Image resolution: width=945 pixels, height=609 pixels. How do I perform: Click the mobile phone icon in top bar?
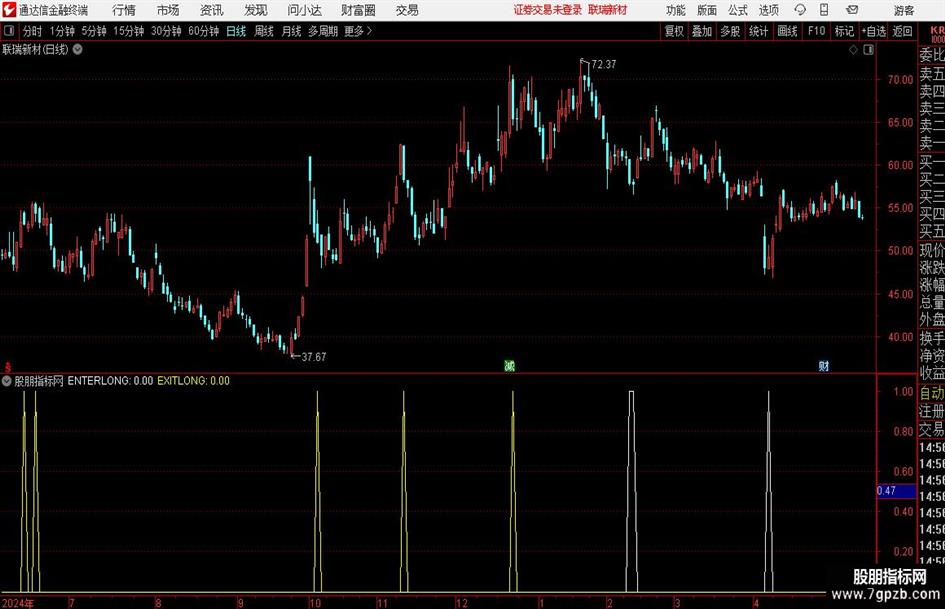[x=824, y=10]
